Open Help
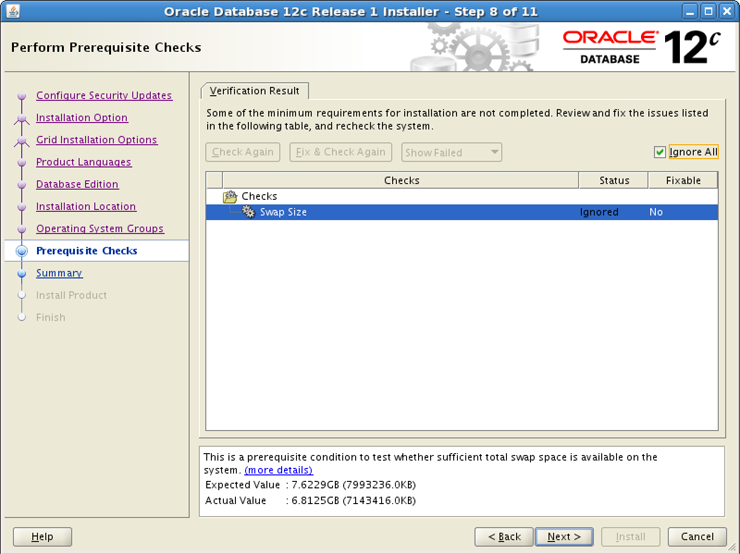 (42, 537)
